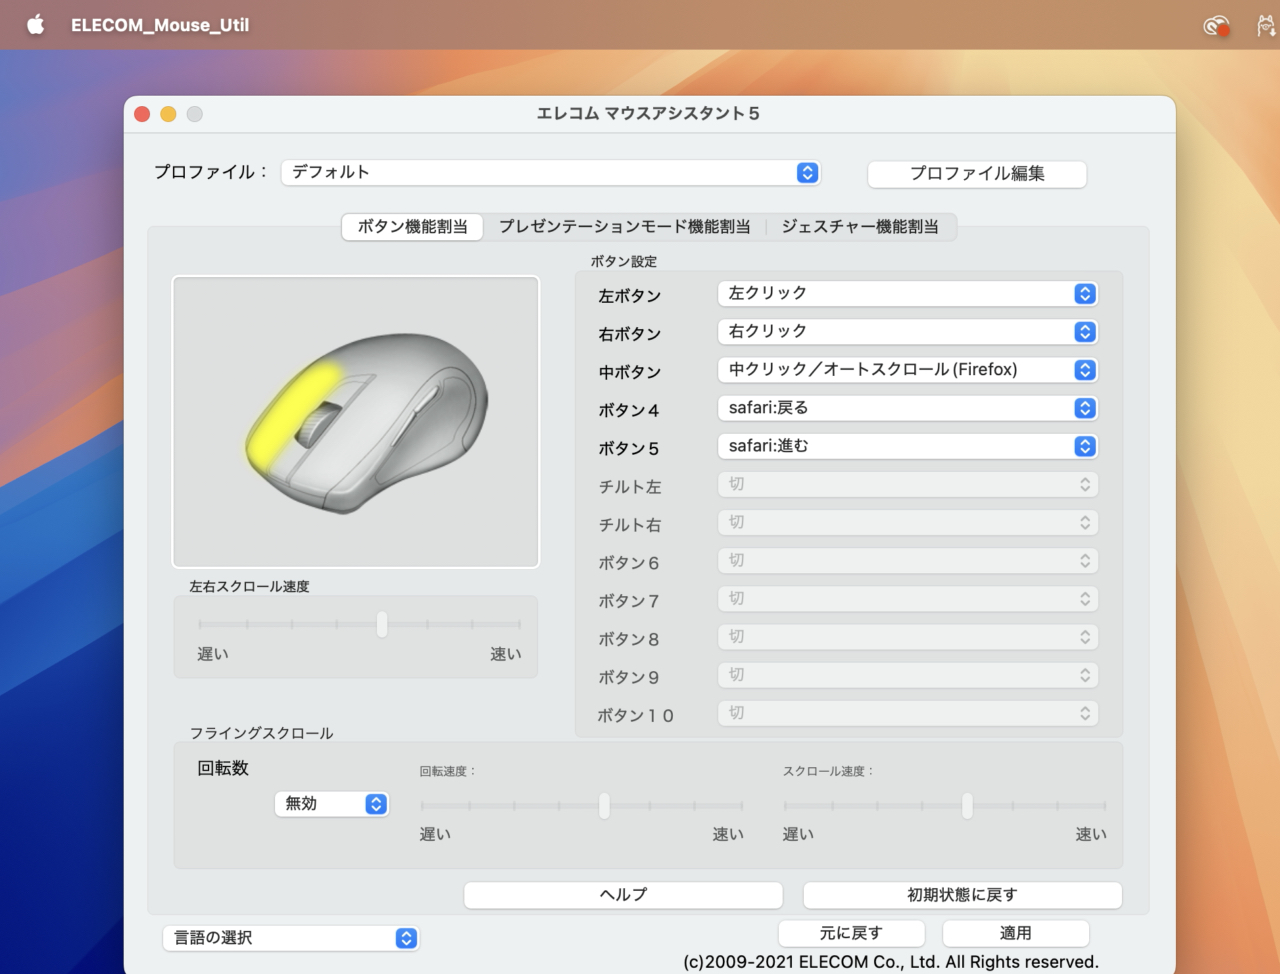1280x974 pixels.
Task: Open the ELECOM_Mouse_Util menu
Action: click(x=160, y=25)
